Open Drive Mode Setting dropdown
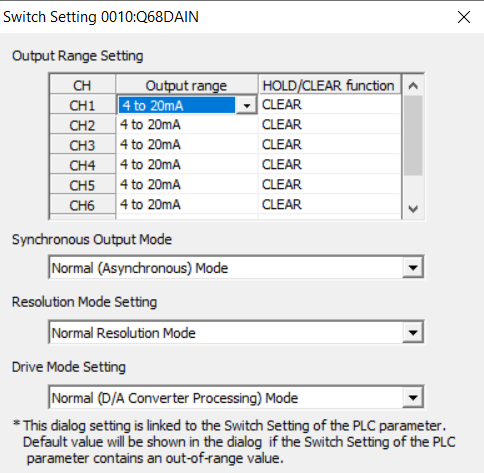The image size is (484, 473). (x=413, y=397)
